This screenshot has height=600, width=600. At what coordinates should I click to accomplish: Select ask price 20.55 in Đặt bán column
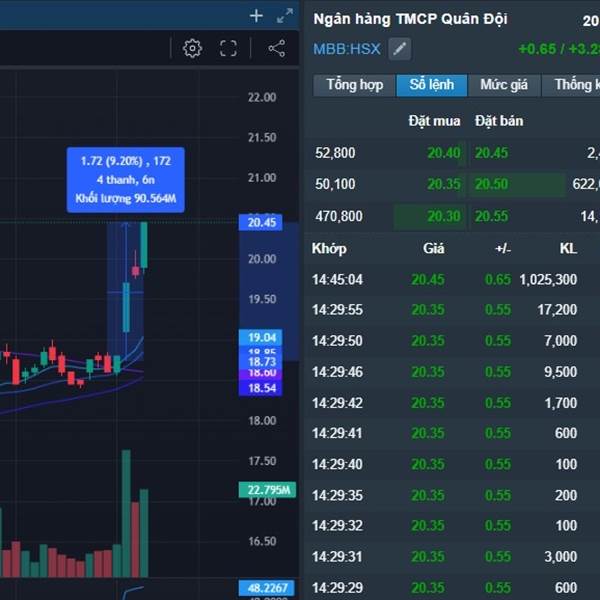492,216
